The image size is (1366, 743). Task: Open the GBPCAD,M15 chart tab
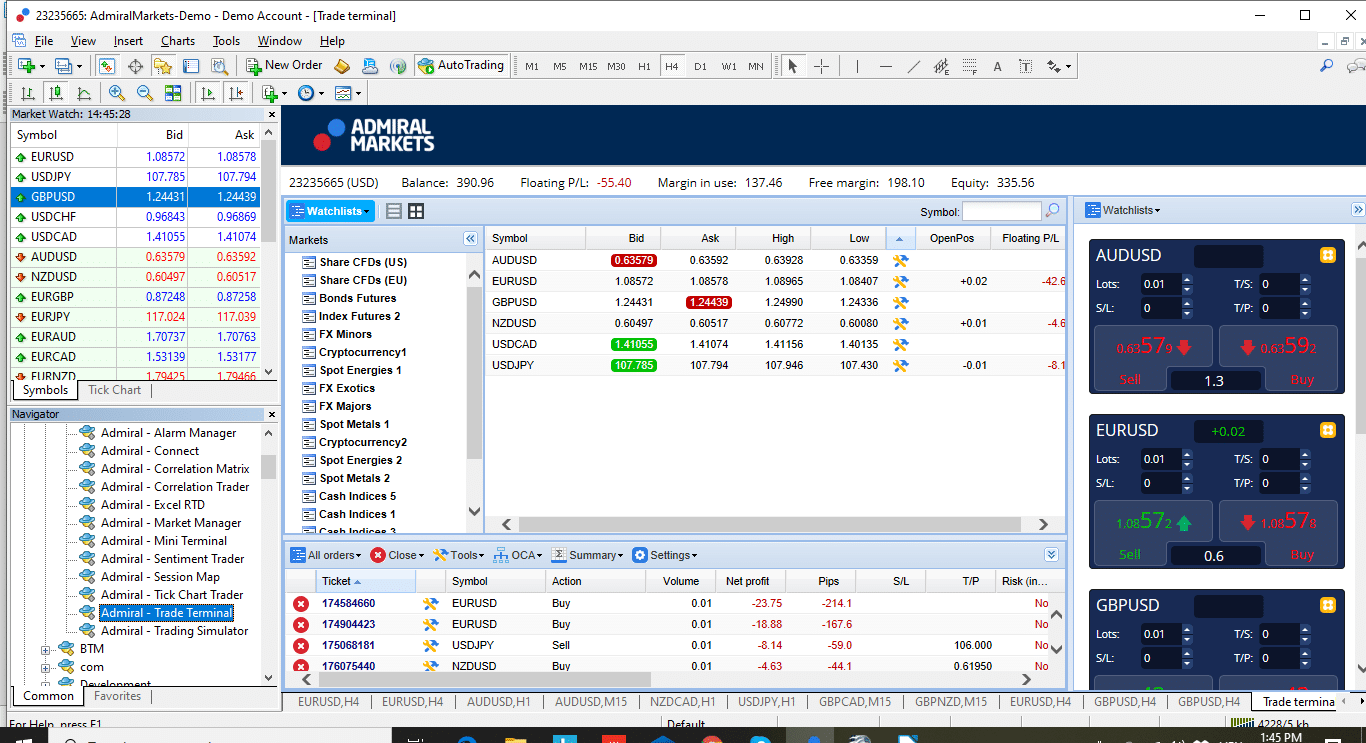pos(855,702)
